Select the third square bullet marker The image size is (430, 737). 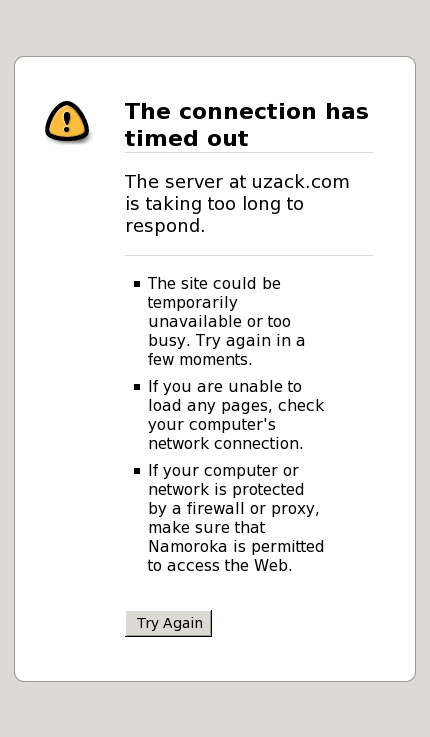point(137,470)
